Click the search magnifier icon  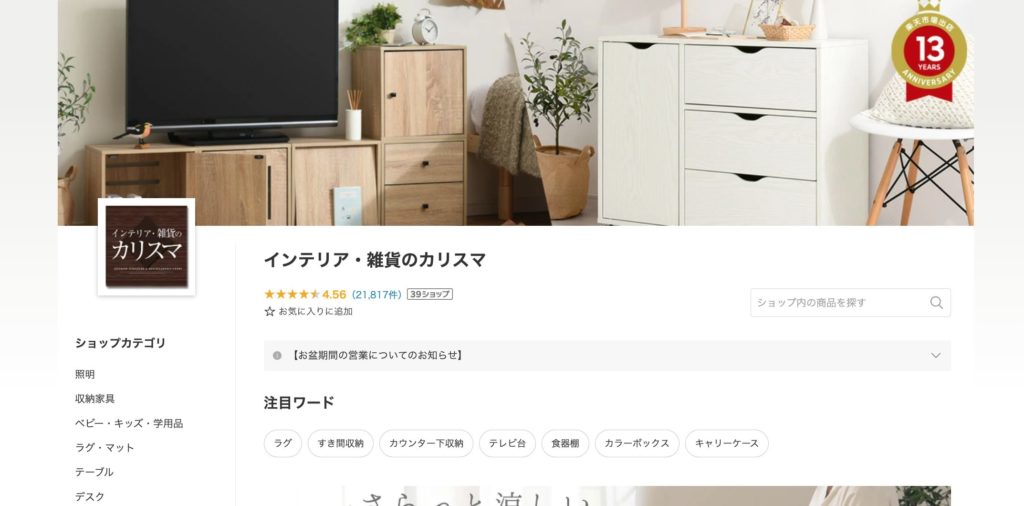[x=936, y=303]
